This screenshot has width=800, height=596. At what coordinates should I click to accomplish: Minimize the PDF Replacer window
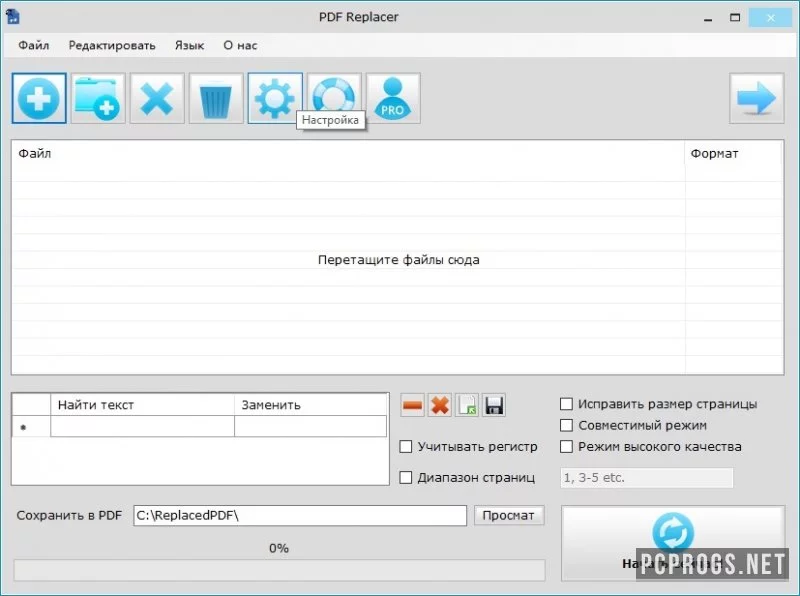(x=708, y=18)
